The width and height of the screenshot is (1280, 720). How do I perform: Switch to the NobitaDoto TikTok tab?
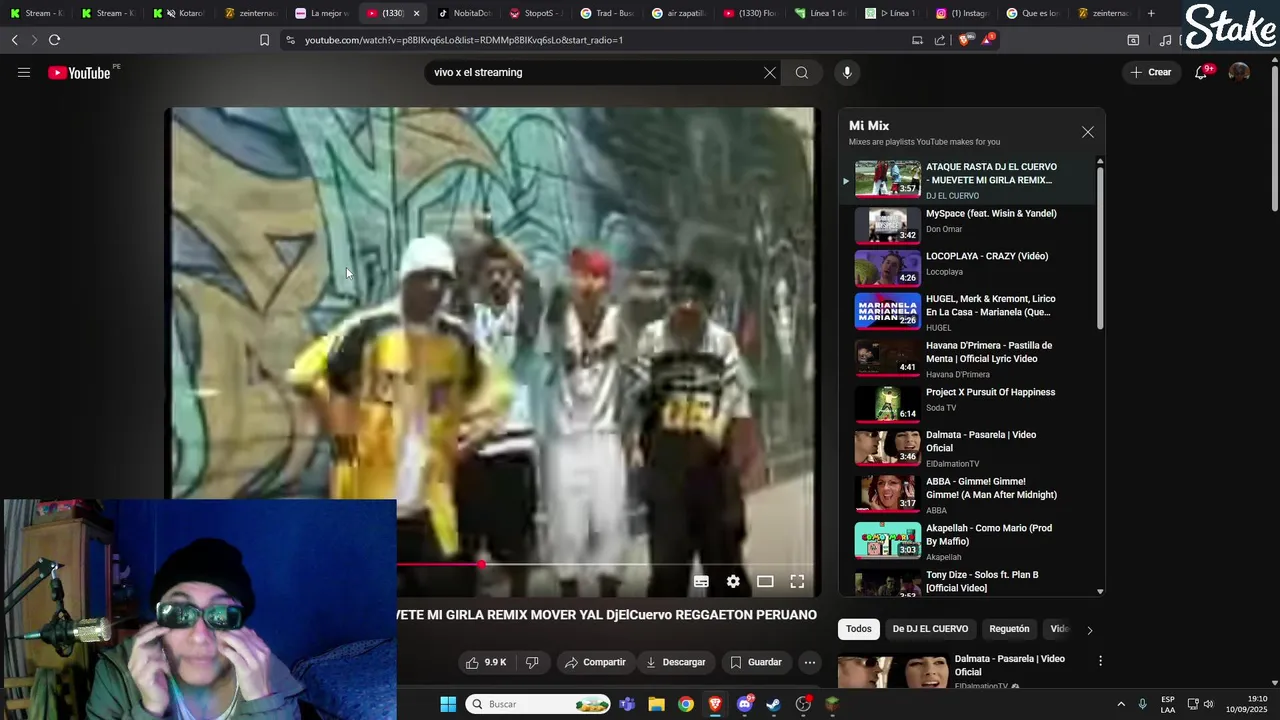tap(467, 13)
